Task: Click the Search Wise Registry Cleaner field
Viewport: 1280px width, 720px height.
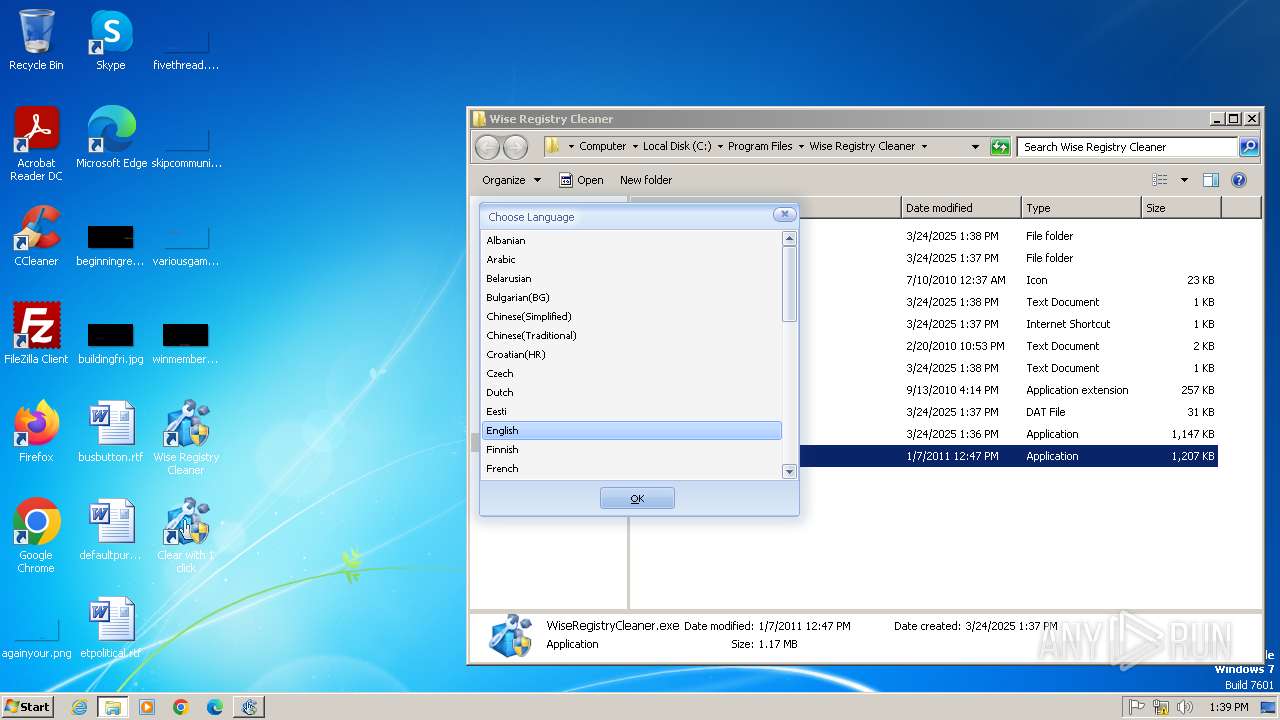Action: click(x=1128, y=147)
